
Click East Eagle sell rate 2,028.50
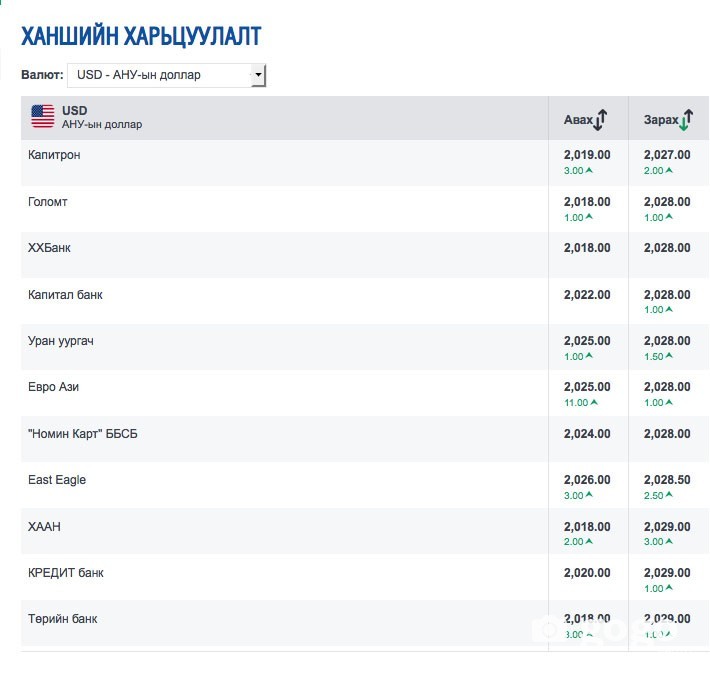click(667, 480)
